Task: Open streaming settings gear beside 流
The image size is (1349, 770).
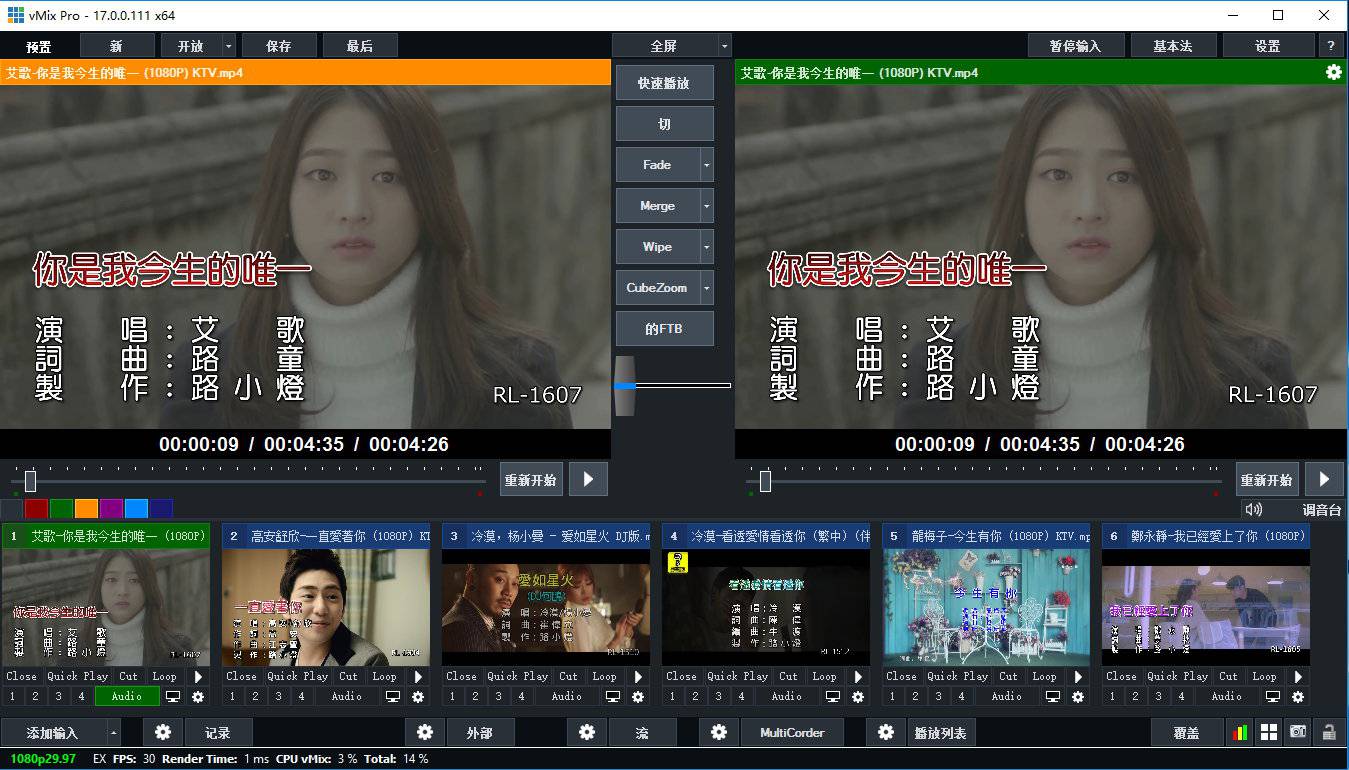Action: pyautogui.click(x=587, y=733)
